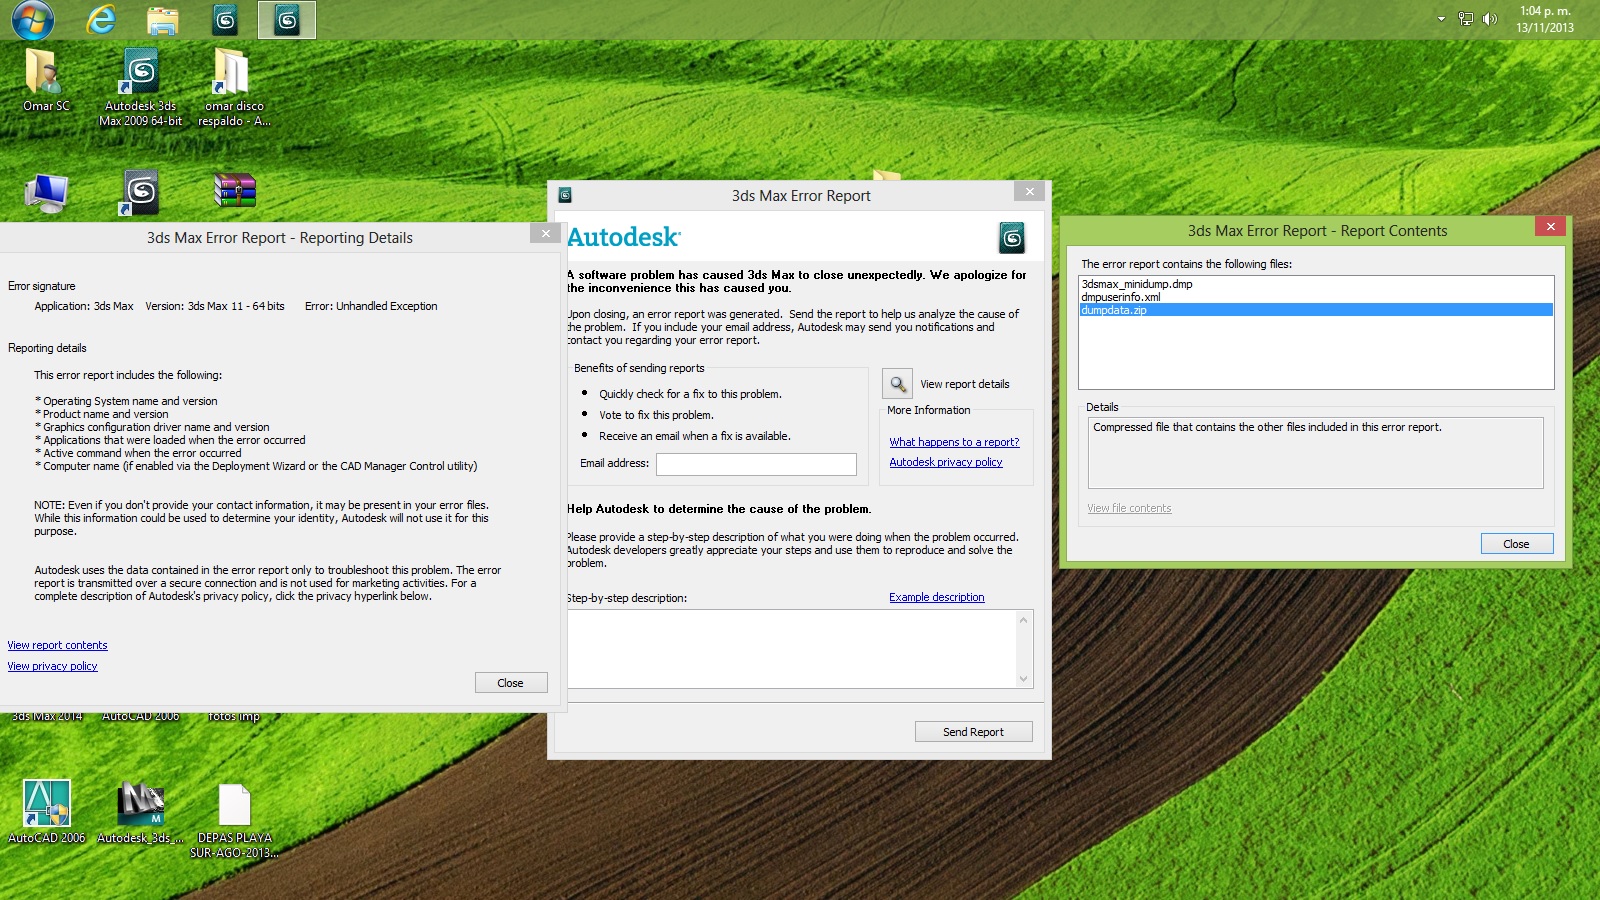Open the View file contents link

click(1129, 508)
